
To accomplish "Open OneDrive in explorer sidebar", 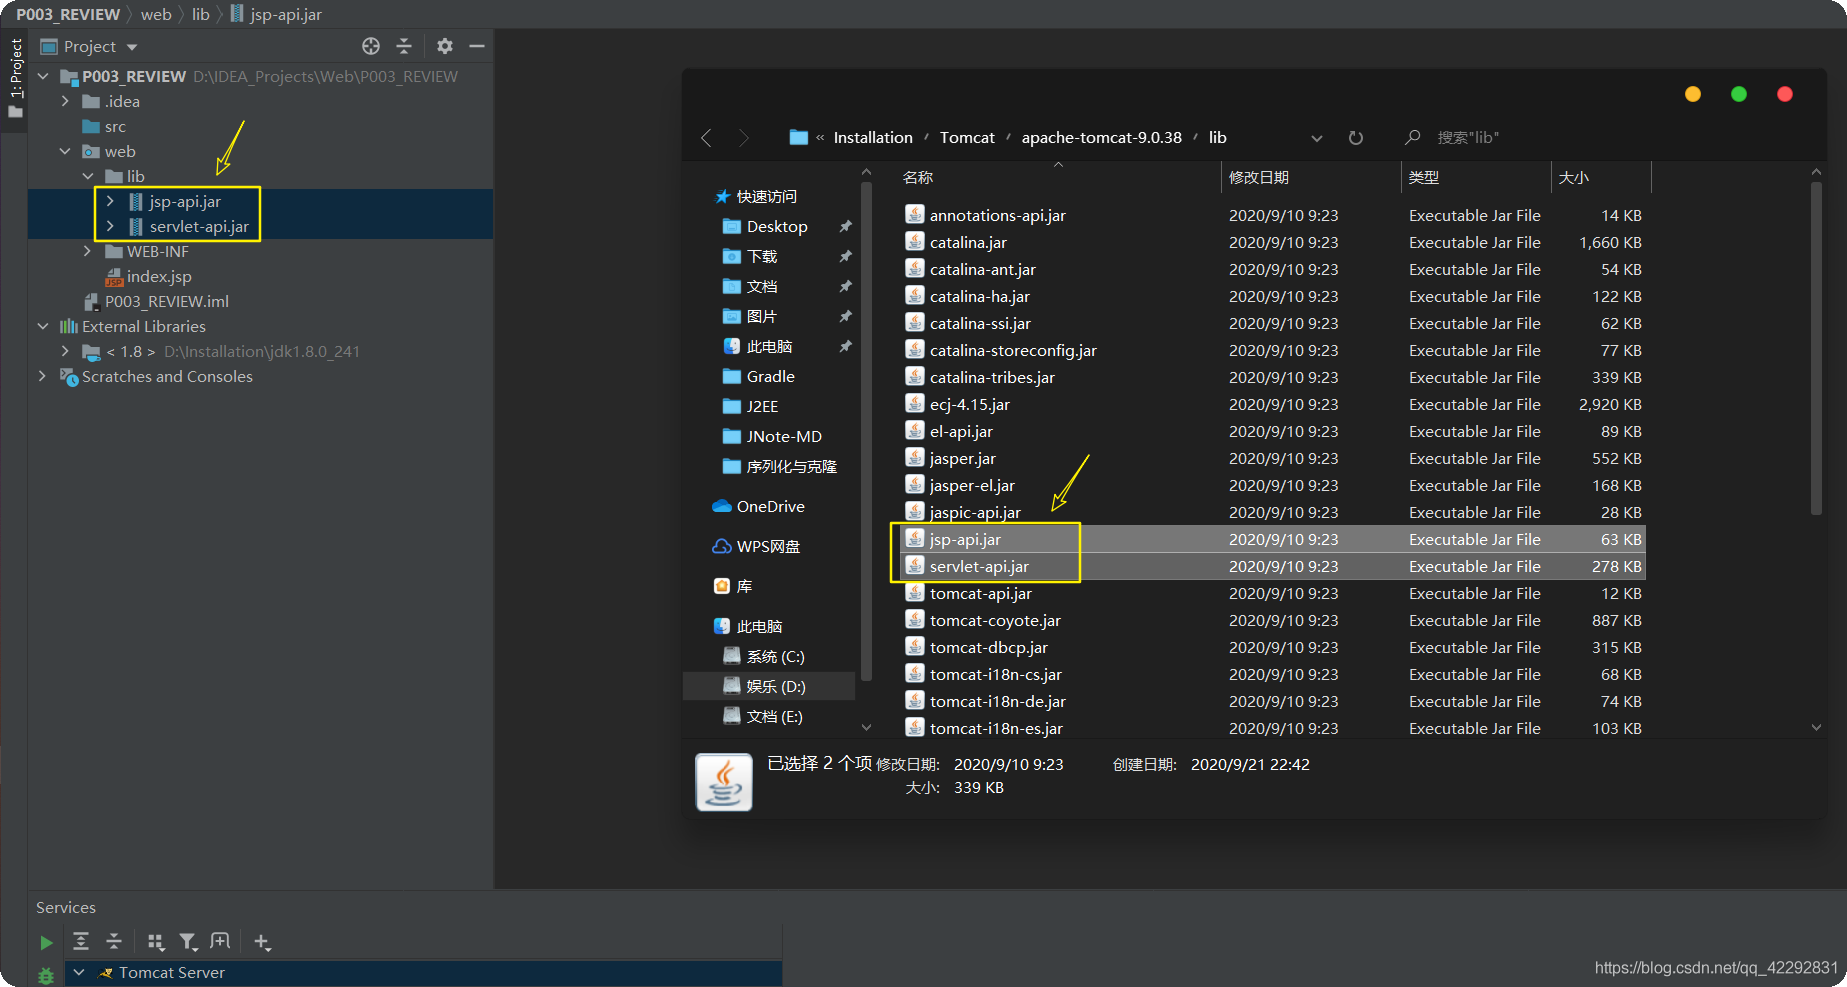I will pyautogui.click(x=770, y=507).
